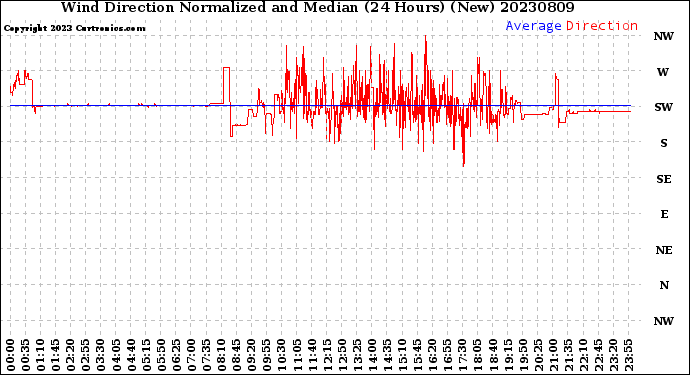Select the "06:25" time axis label

[176, 355]
